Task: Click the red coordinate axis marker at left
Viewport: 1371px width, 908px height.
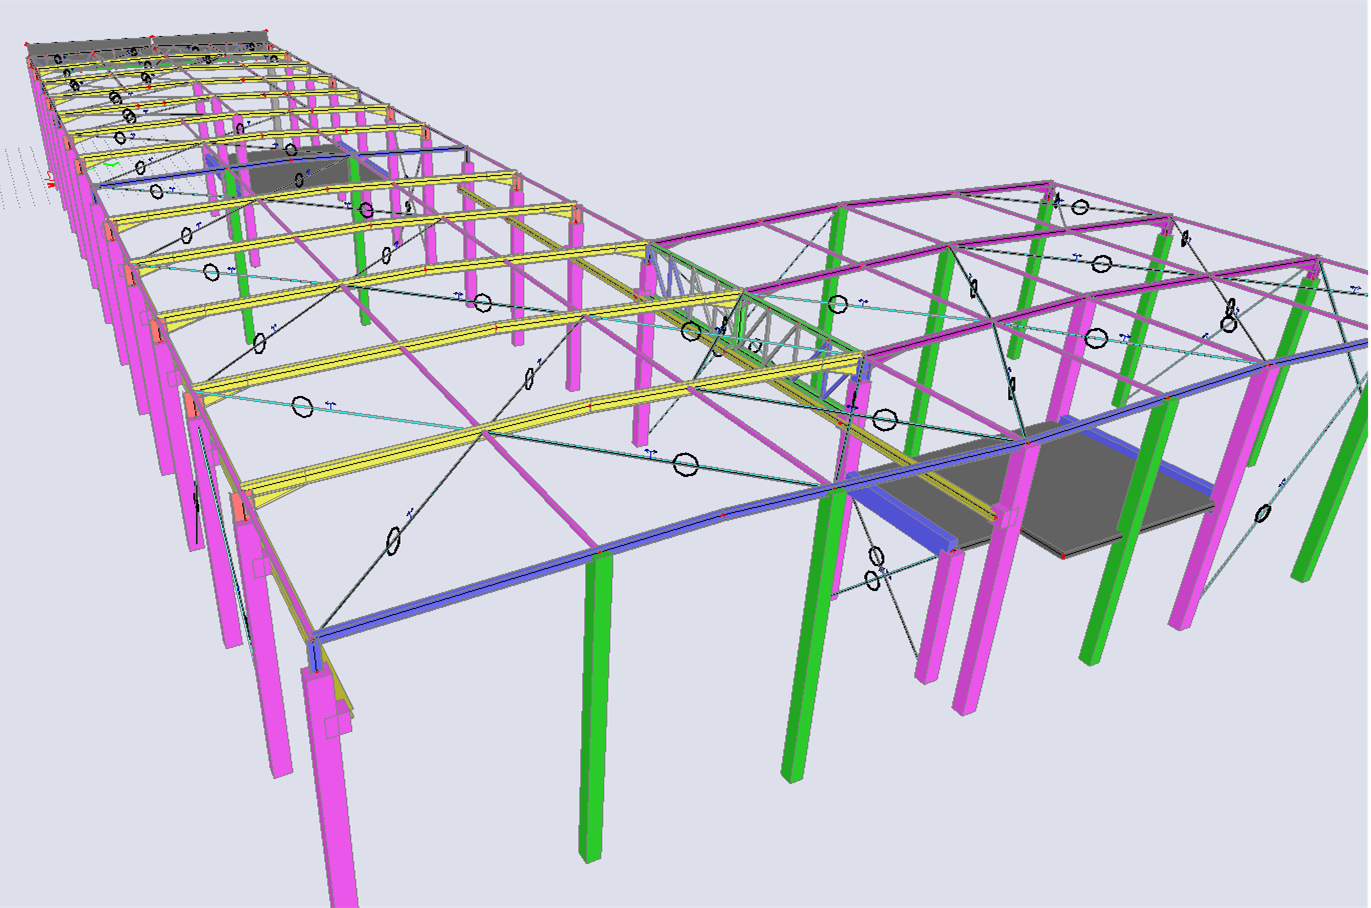Action: (50, 179)
